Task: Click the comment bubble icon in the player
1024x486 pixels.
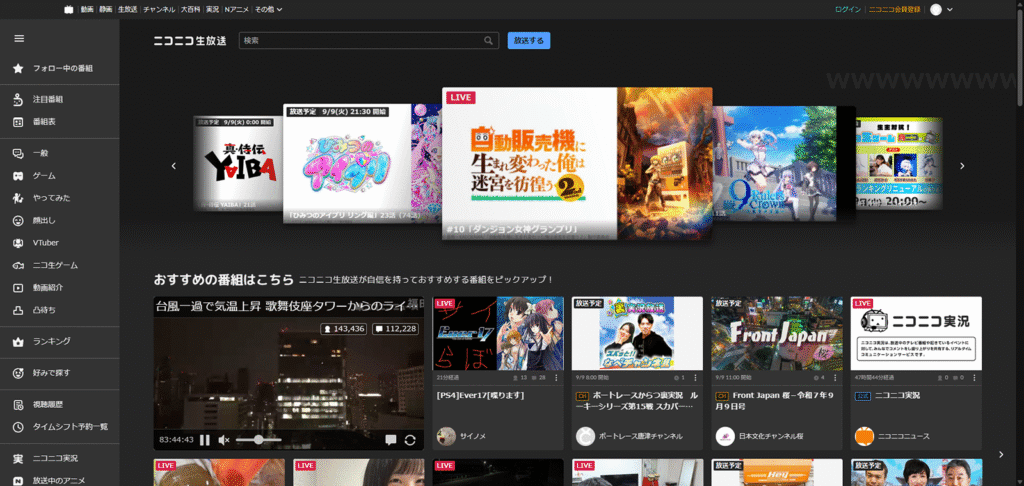Action: point(391,440)
